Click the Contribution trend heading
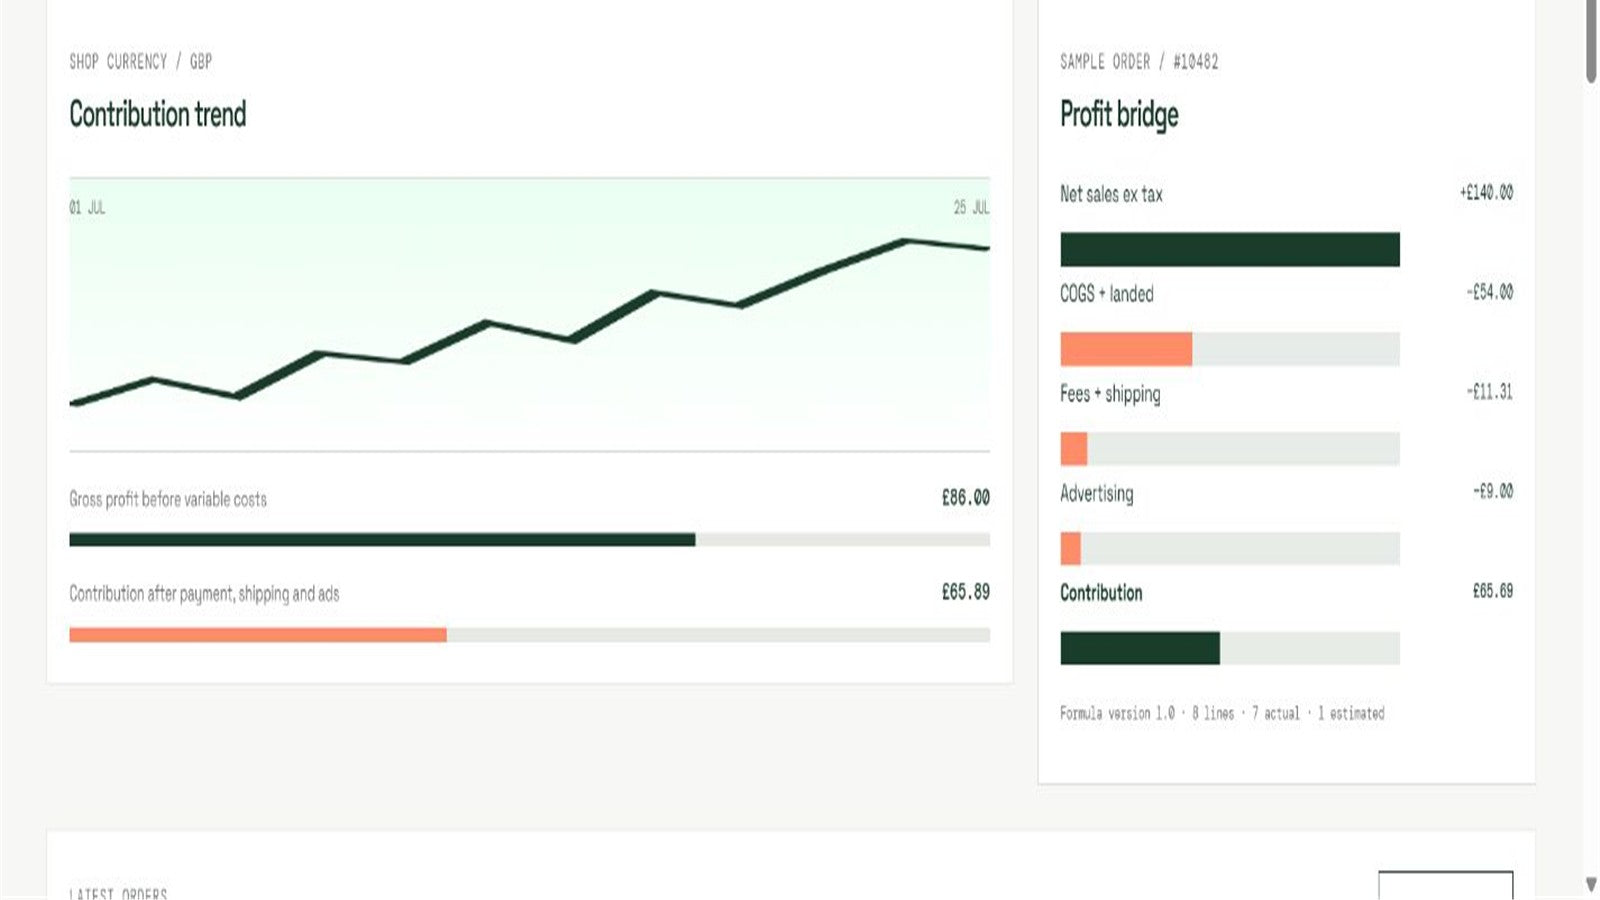This screenshot has height=900, width=1600. 157,114
